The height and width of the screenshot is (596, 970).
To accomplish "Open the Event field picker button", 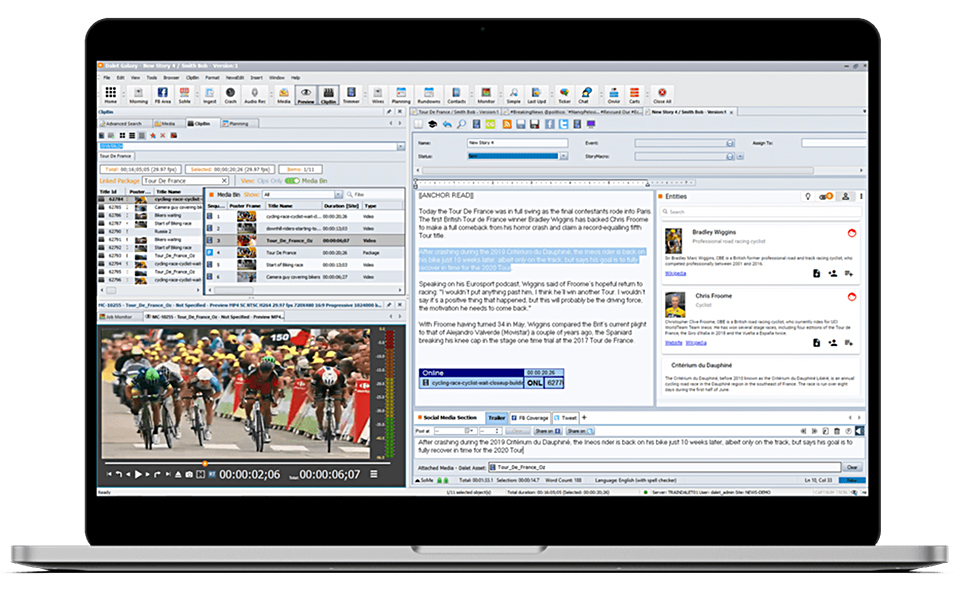I will [x=730, y=143].
